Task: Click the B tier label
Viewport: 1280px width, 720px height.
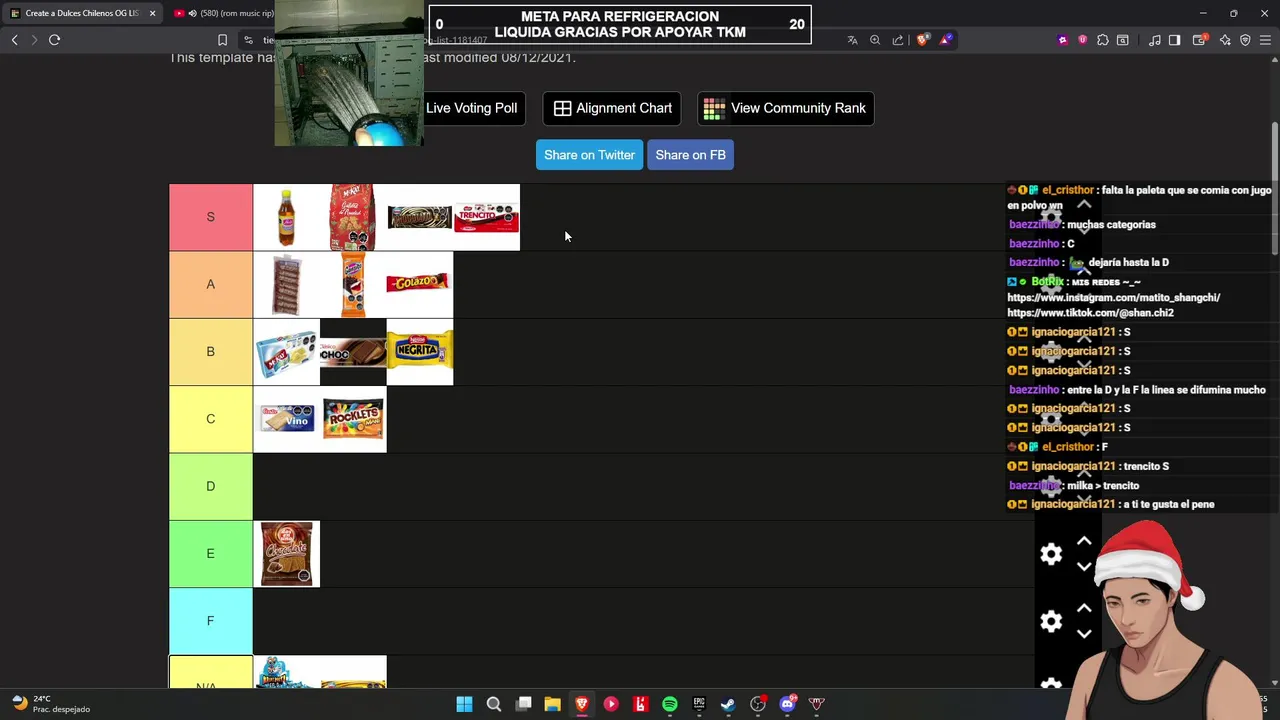Action: coord(211,351)
